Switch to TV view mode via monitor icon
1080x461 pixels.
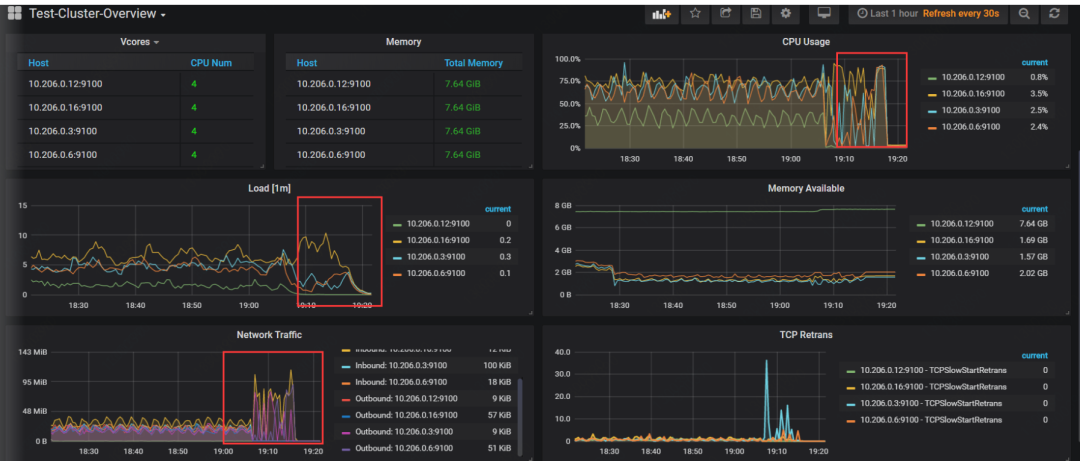pos(824,14)
